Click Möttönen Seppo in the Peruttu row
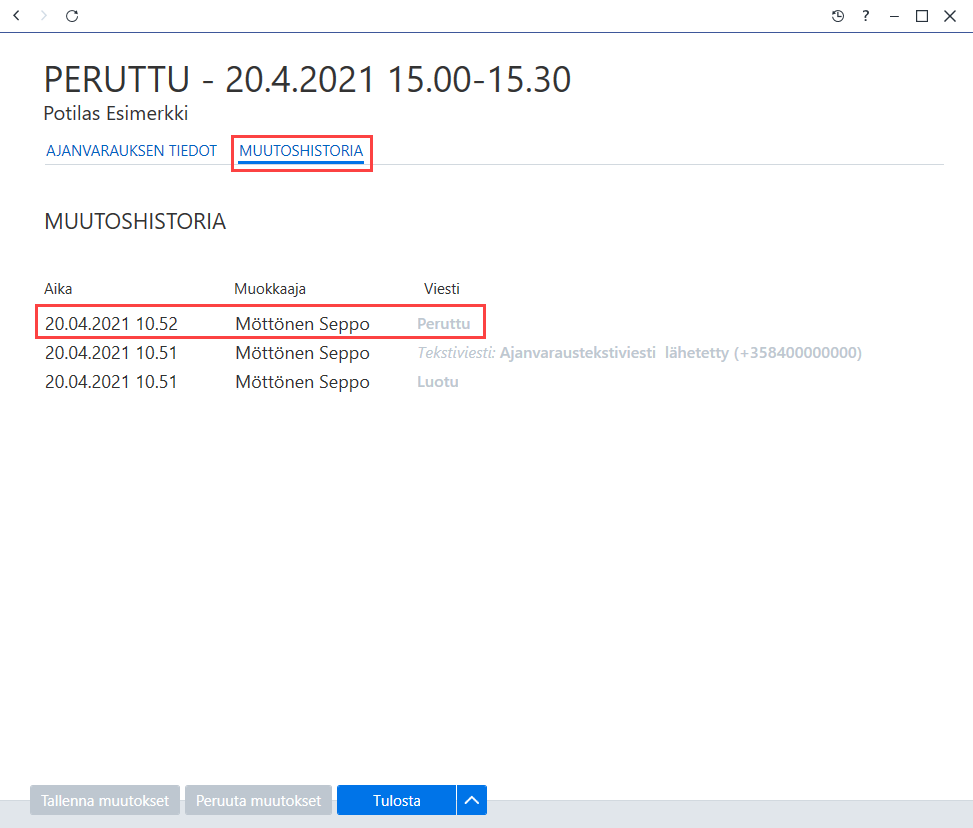 coord(303,324)
